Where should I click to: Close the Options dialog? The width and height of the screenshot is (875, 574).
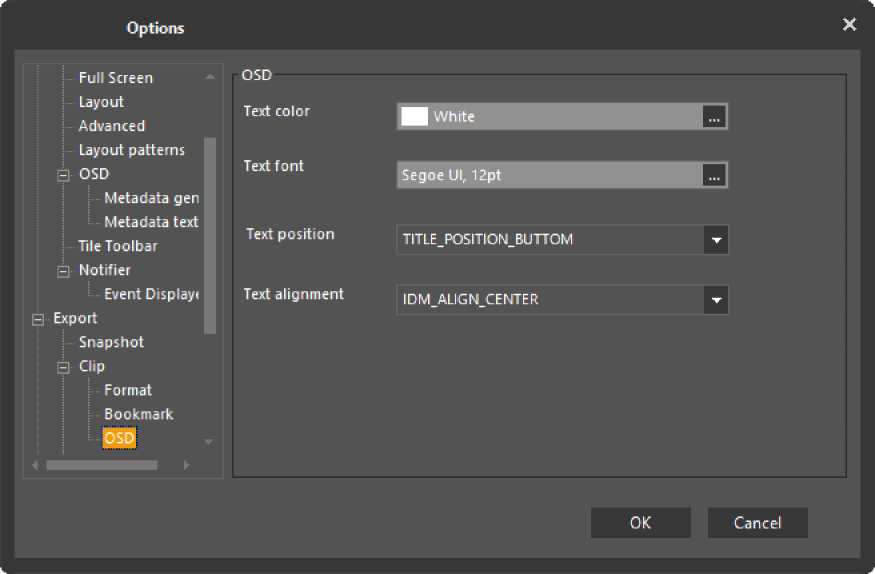coord(849,25)
